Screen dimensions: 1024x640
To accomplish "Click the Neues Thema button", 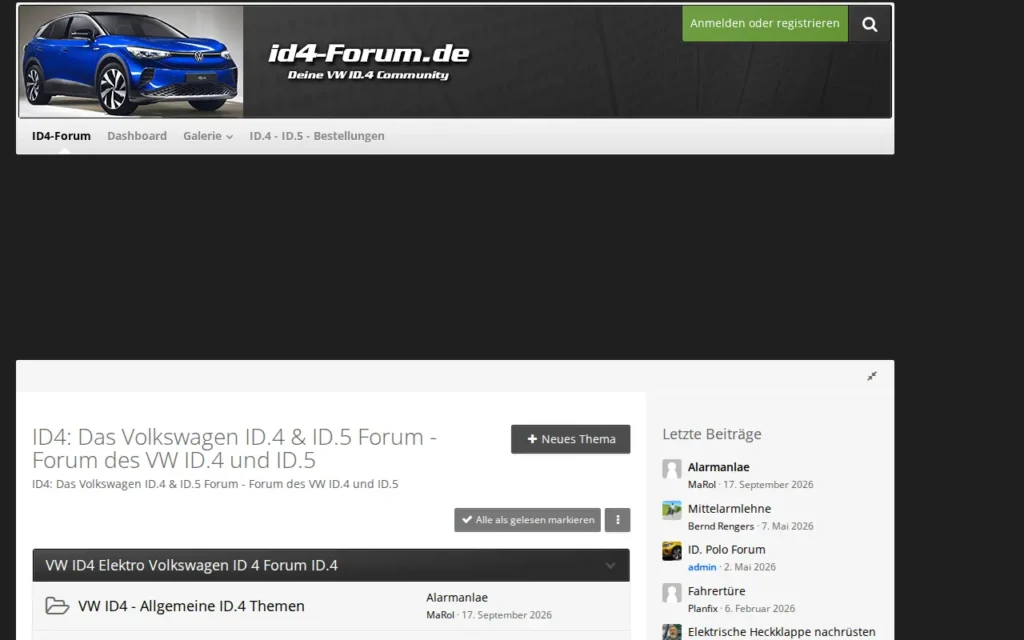I will [x=571, y=439].
